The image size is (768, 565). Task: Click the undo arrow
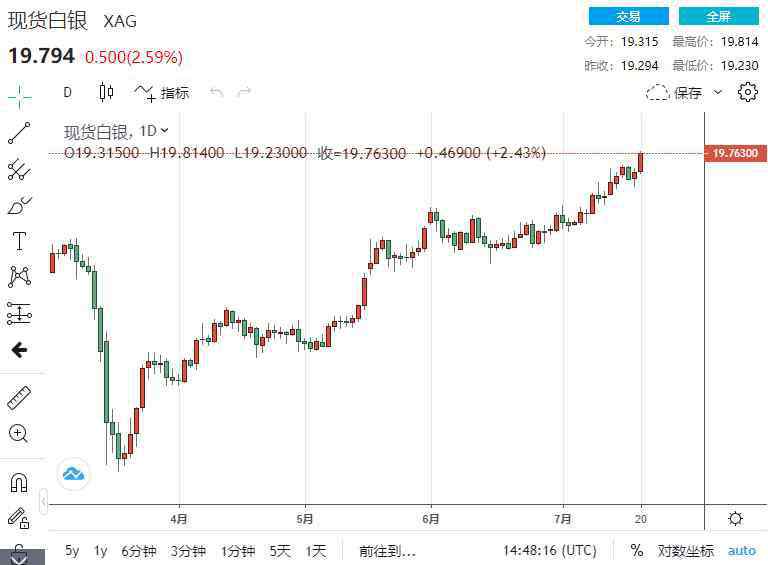point(216,92)
